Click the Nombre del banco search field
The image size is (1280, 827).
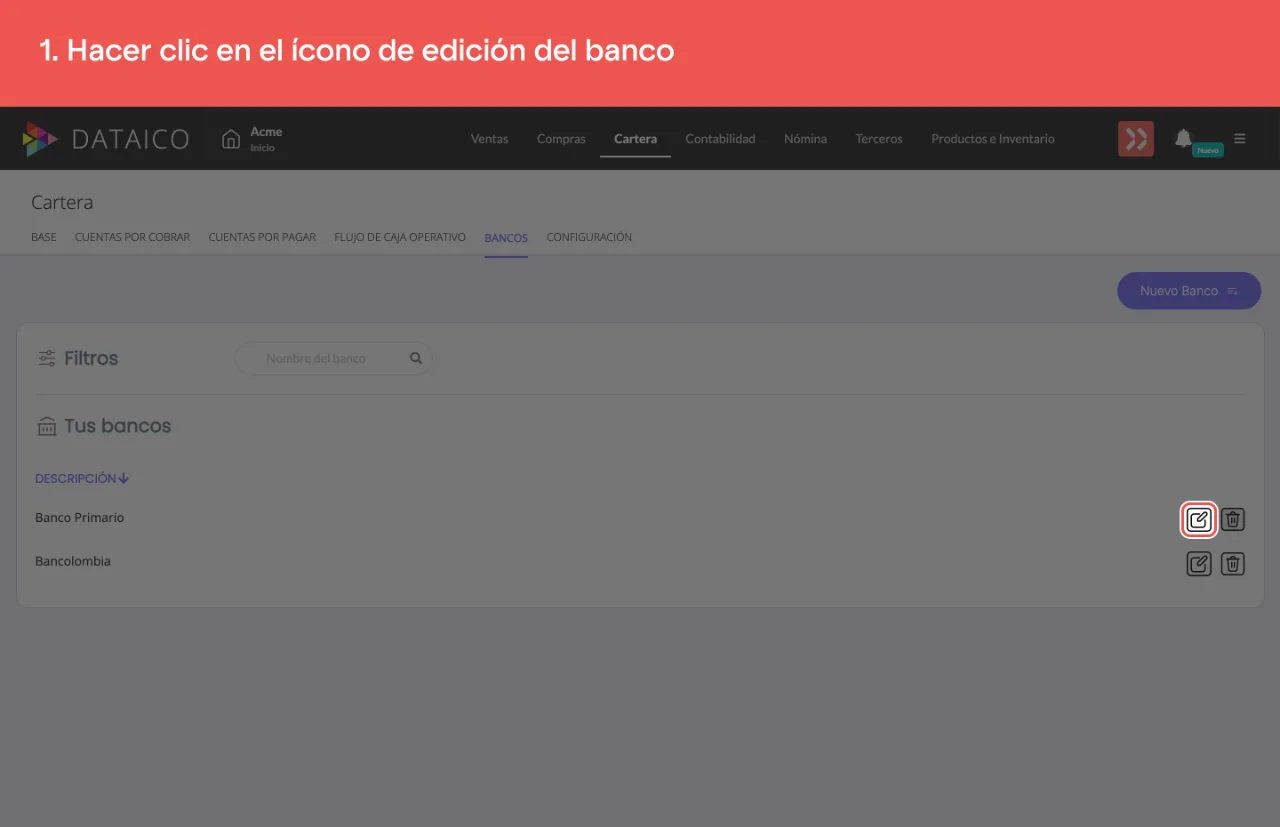[x=333, y=358]
